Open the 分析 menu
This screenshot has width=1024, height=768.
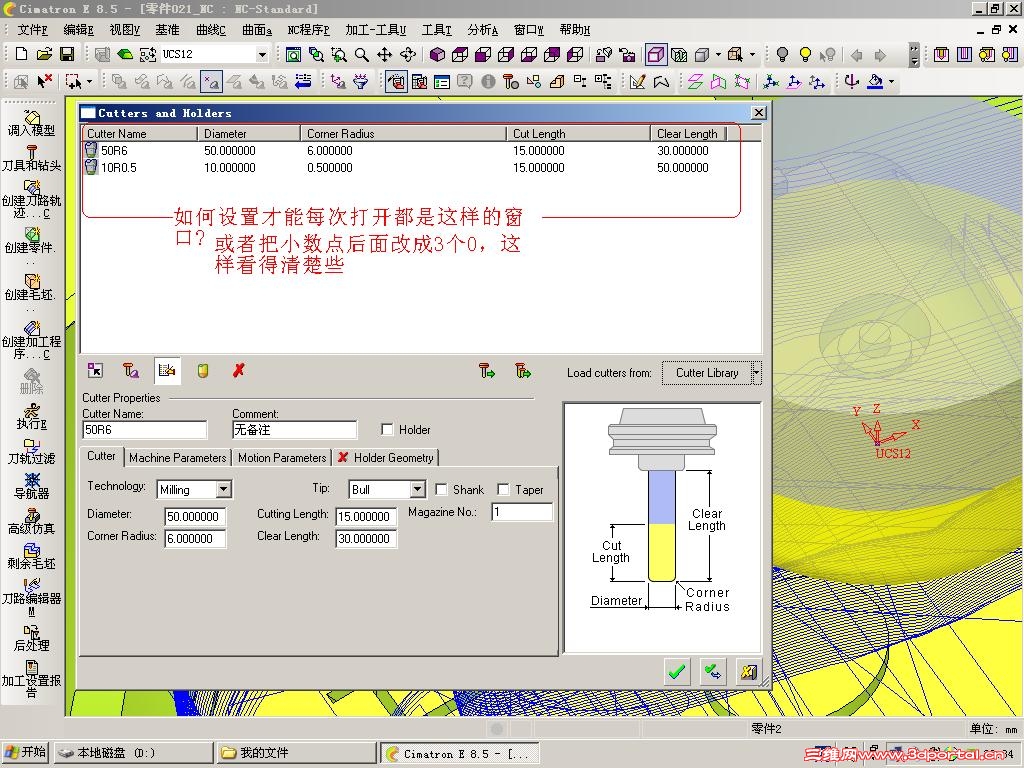(x=483, y=30)
